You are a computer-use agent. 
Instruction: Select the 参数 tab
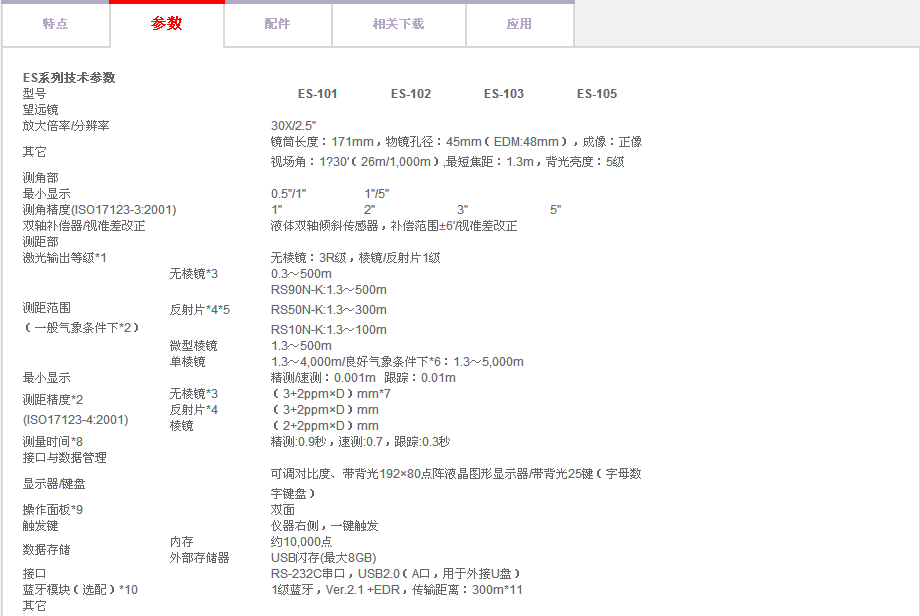pyautogui.click(x=167, y=24)
